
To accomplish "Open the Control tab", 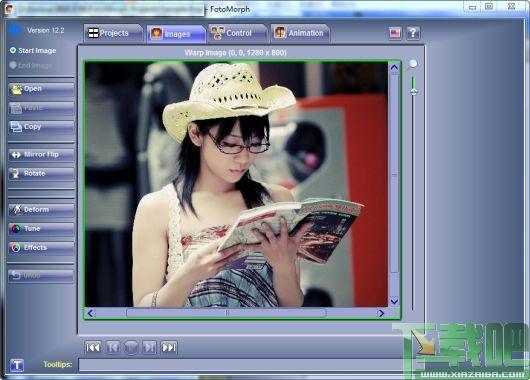I will tap(238, 33).
